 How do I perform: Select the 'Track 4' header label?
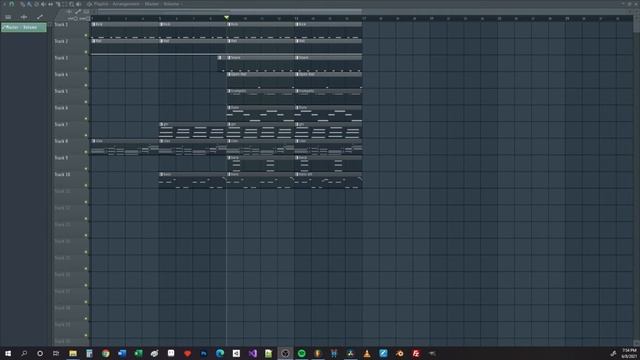pos(61,75)
